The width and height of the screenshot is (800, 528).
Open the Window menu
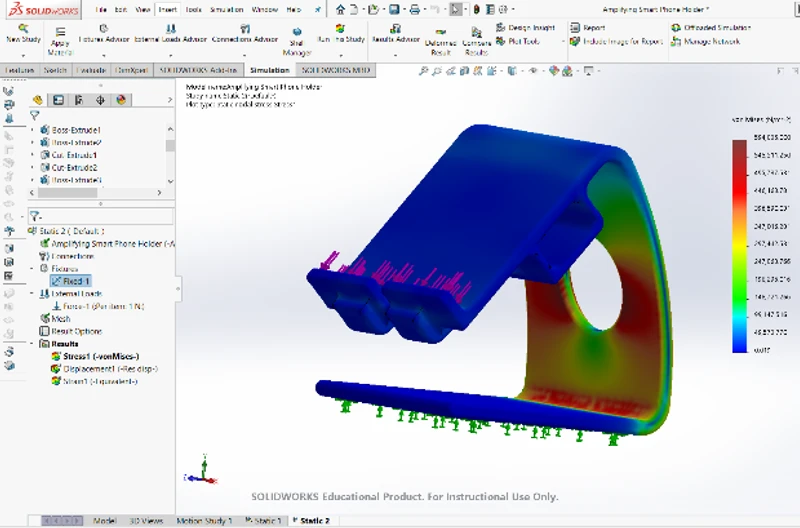coord(264,9)
